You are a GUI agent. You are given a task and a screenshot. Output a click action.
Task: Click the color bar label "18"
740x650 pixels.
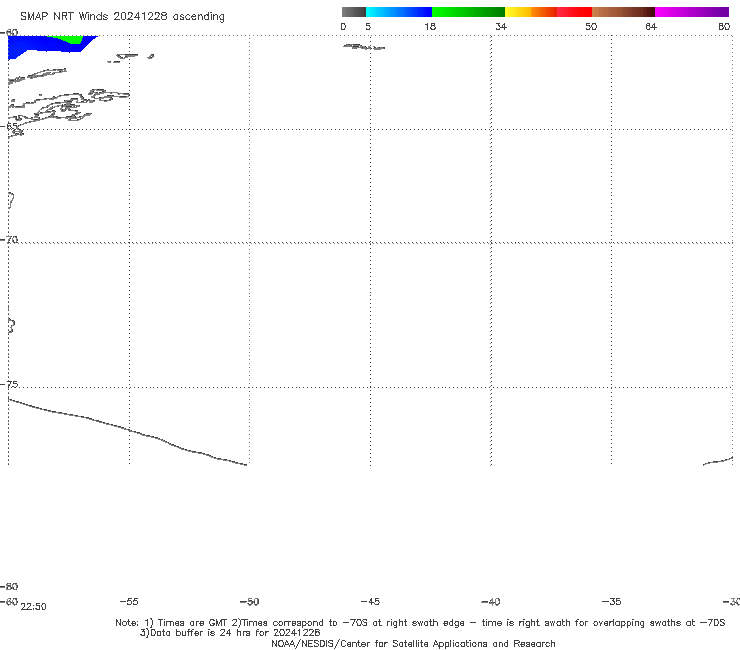(x=430, y=26)
